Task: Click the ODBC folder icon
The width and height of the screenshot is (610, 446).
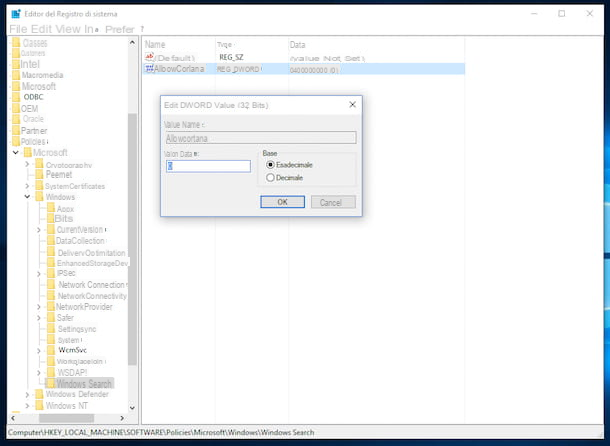Action: (16, 97)
